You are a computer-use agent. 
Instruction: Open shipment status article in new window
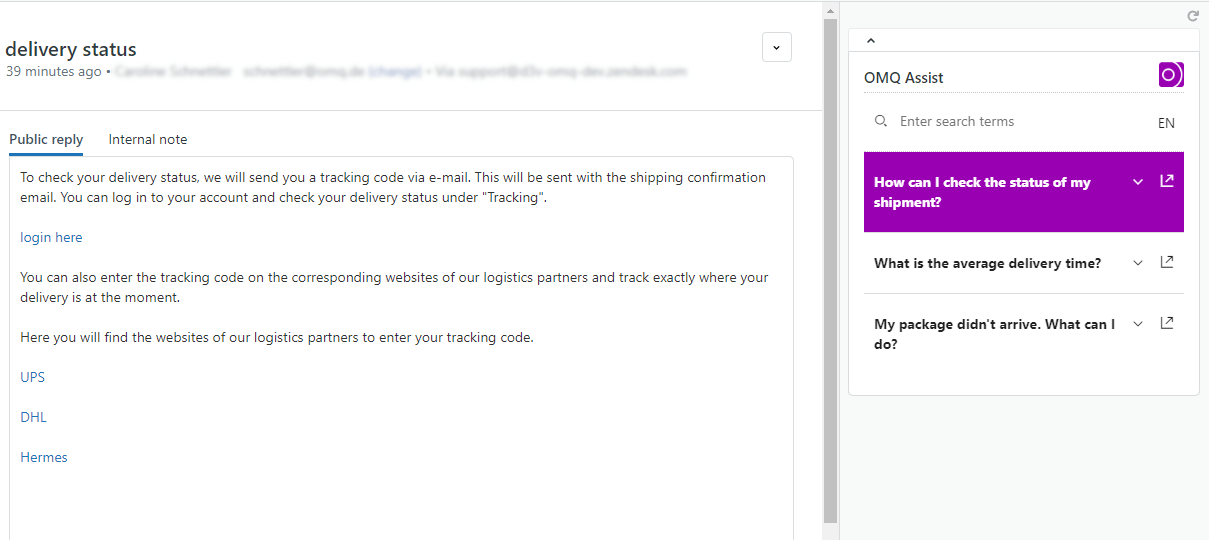[x=1166, y=181]
